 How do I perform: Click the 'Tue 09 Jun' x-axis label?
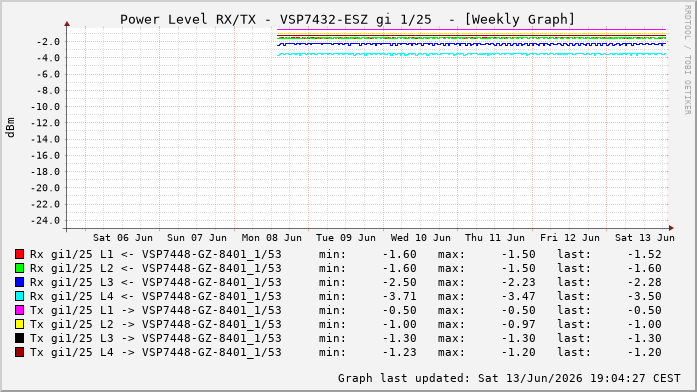346,238
